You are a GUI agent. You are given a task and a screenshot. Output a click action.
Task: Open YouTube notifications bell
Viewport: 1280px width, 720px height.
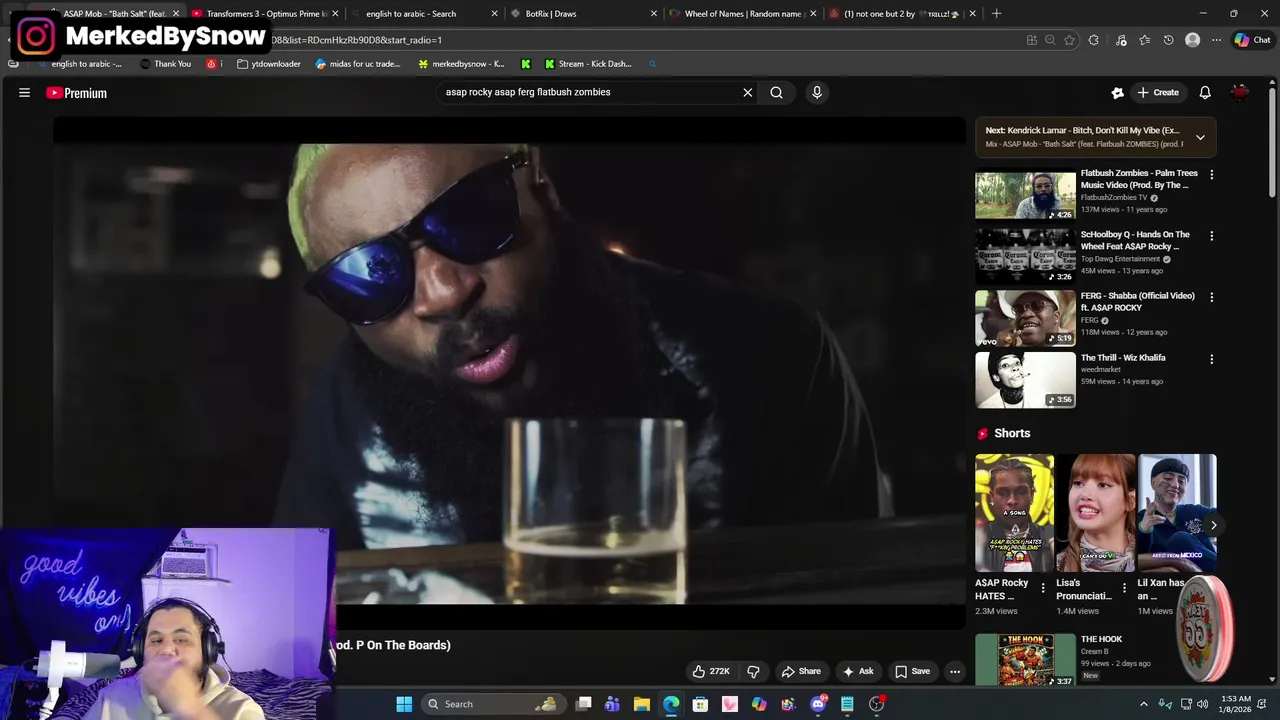[x=1205, y=92]
